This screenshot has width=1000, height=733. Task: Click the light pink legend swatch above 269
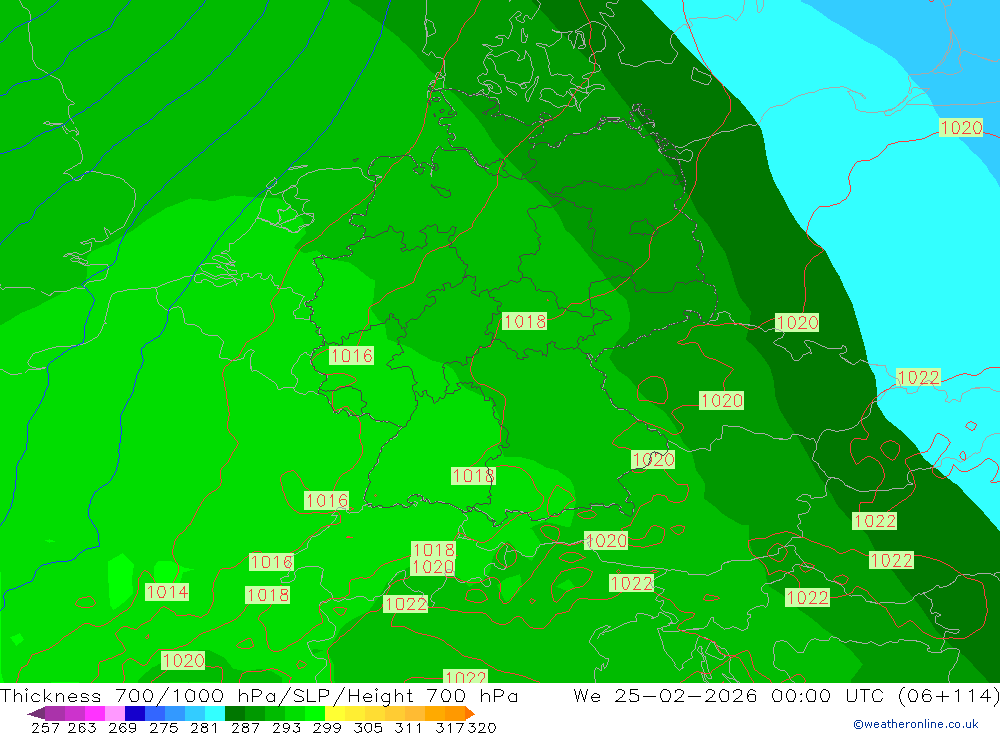pos(114,713)
